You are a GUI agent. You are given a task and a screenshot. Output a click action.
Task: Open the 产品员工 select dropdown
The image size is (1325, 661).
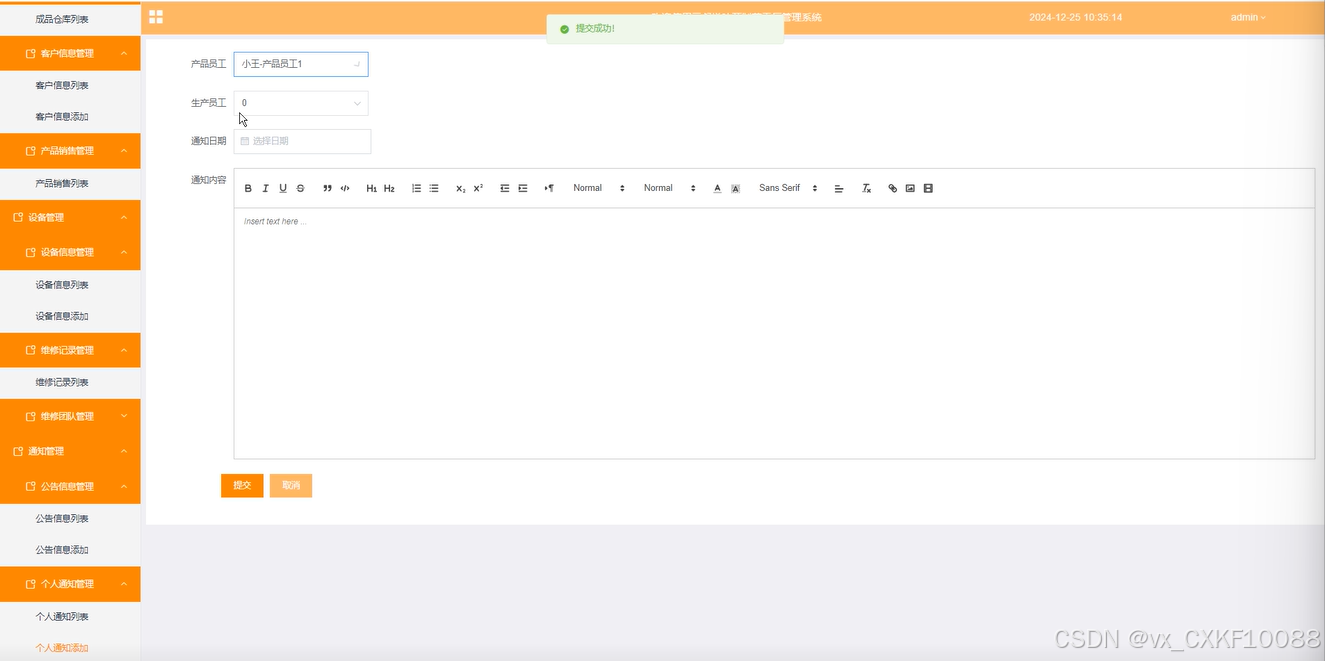pyautogui.click(x=301, y=64)
